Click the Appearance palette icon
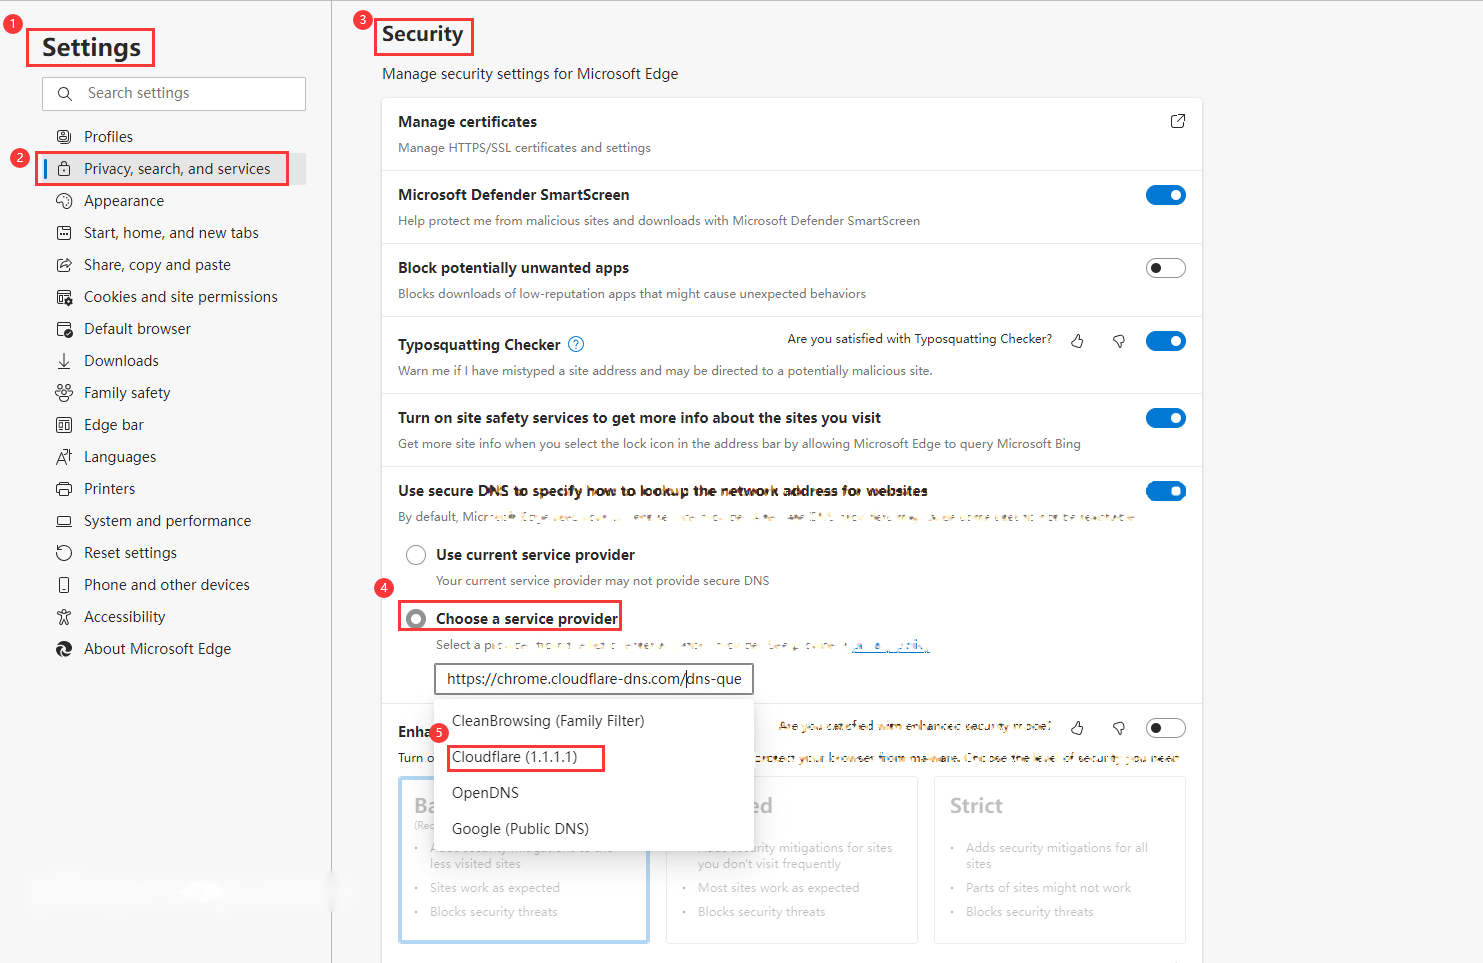The width and height of the screenshot is (1483, 963). coord(64,201)
